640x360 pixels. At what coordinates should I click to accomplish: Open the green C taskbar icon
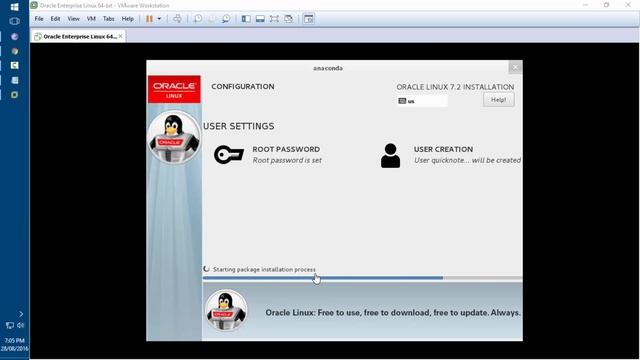14,65
